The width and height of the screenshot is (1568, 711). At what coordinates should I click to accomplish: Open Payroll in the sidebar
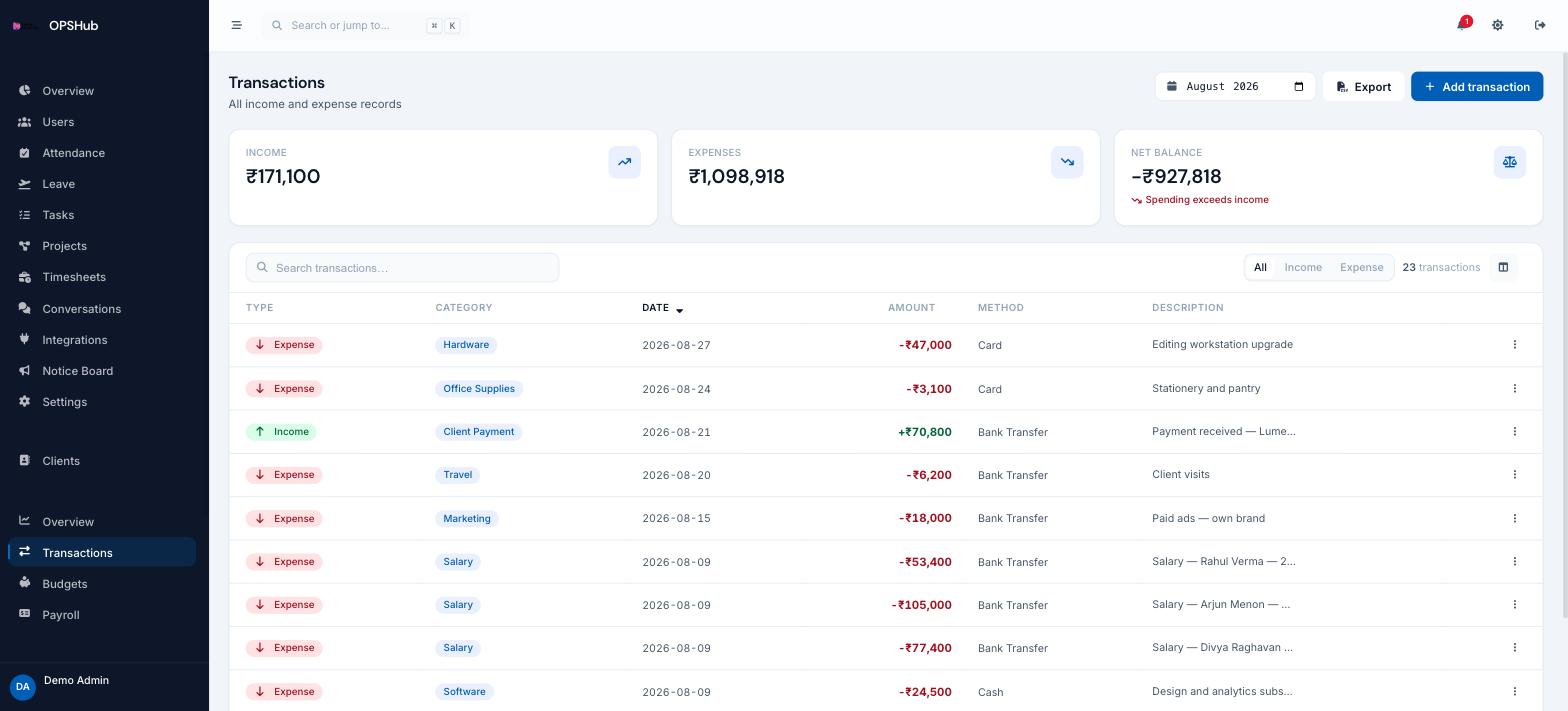coord(102,615)
